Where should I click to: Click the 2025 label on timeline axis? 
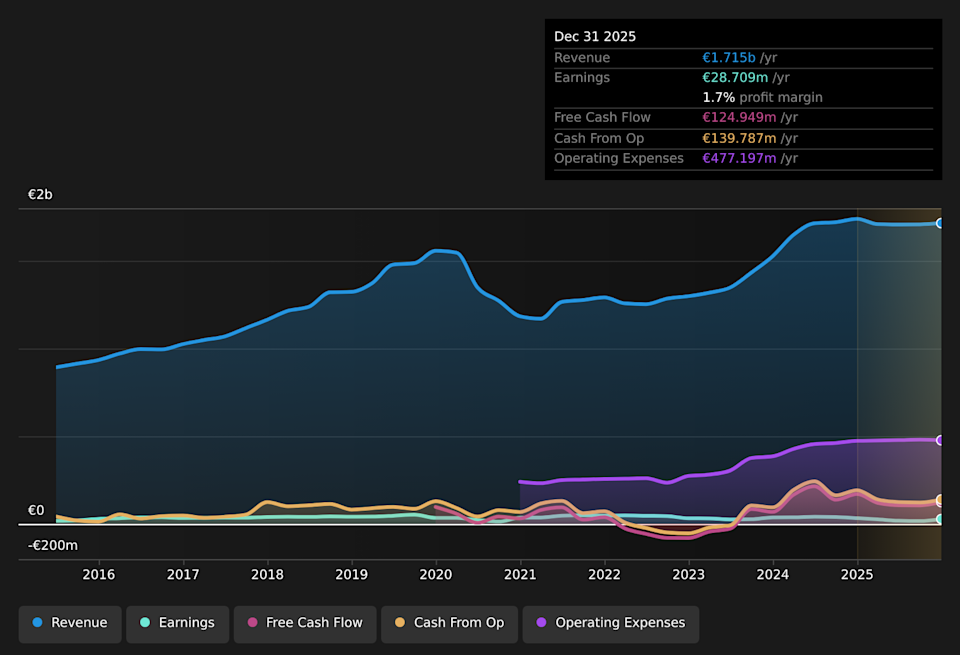[857, 575]
